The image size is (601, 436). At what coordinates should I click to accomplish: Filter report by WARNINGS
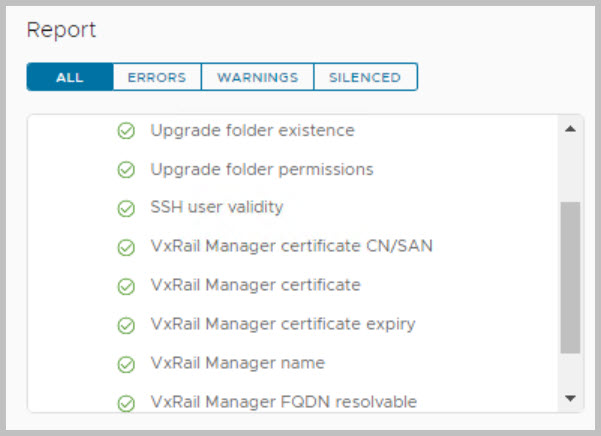tap(257, 77)
